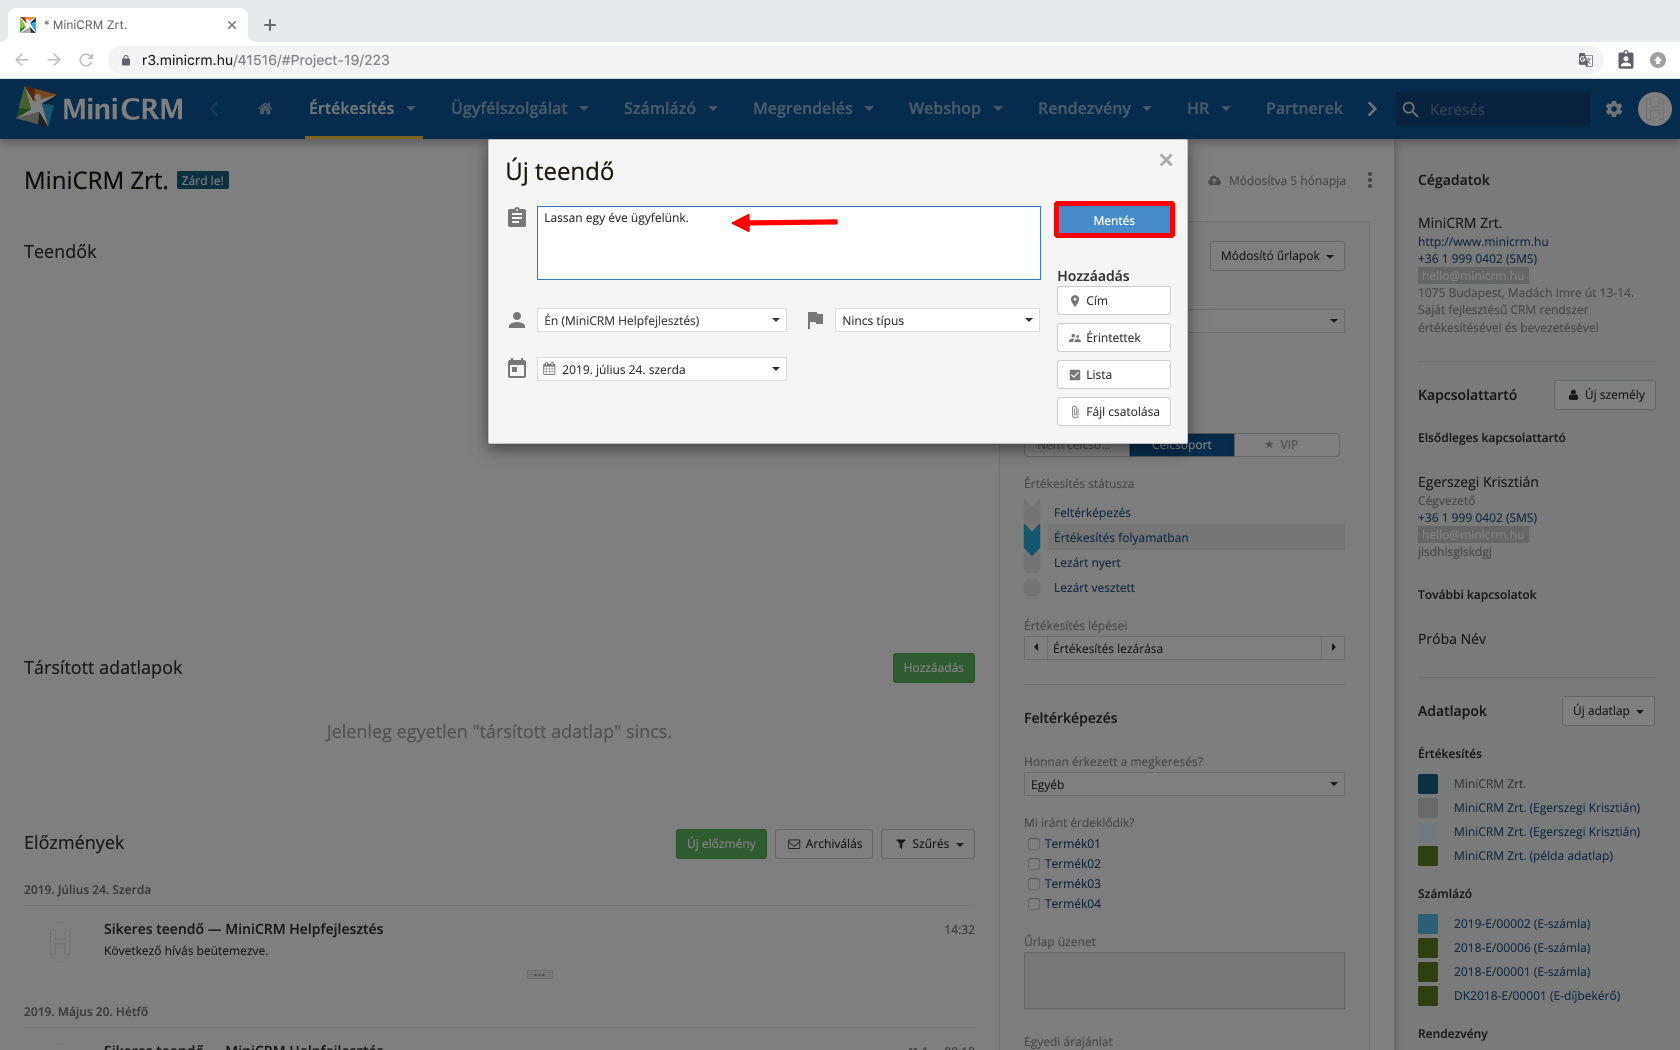Open the date dropdown 2019. július 24.

tap(662, 369)
